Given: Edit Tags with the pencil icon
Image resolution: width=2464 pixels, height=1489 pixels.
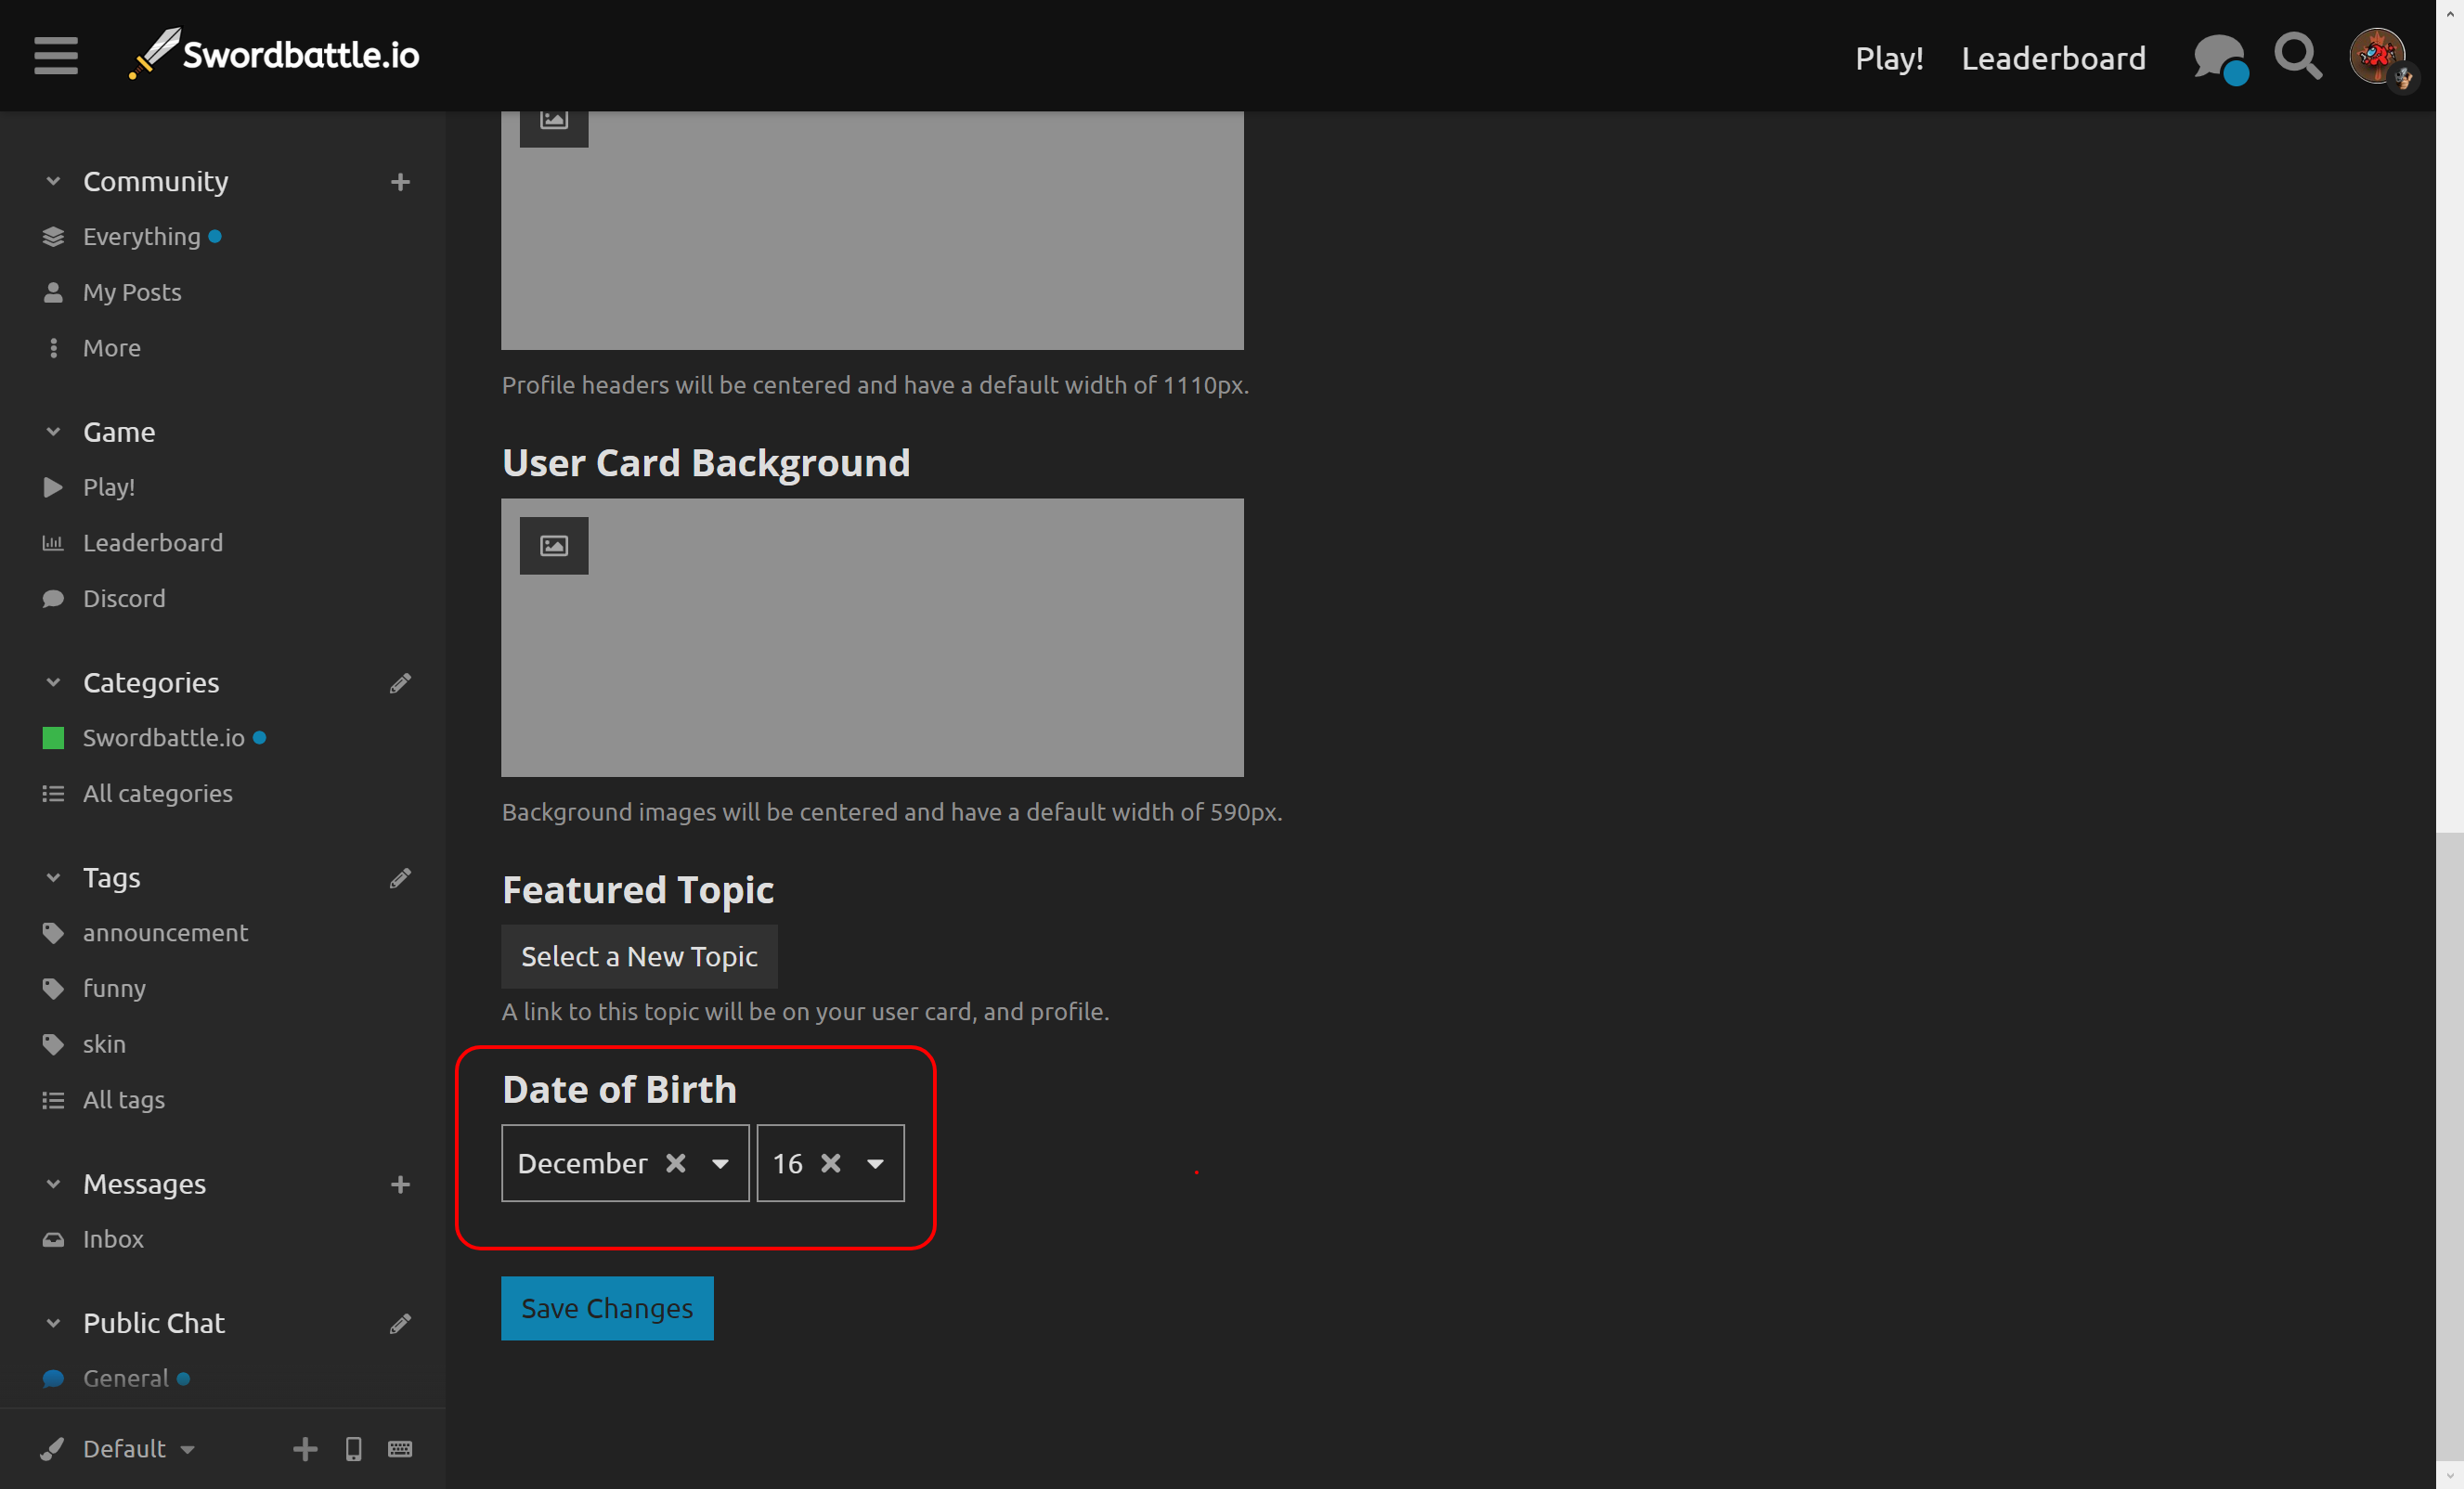Looking at the screenshot, I should [x=400, y=878].
